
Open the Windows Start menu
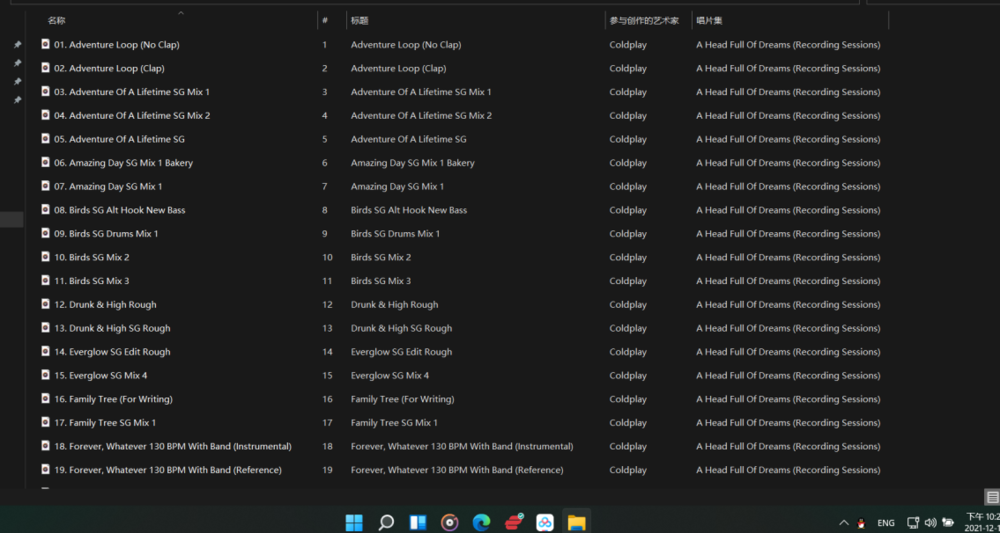click(354, 522)
